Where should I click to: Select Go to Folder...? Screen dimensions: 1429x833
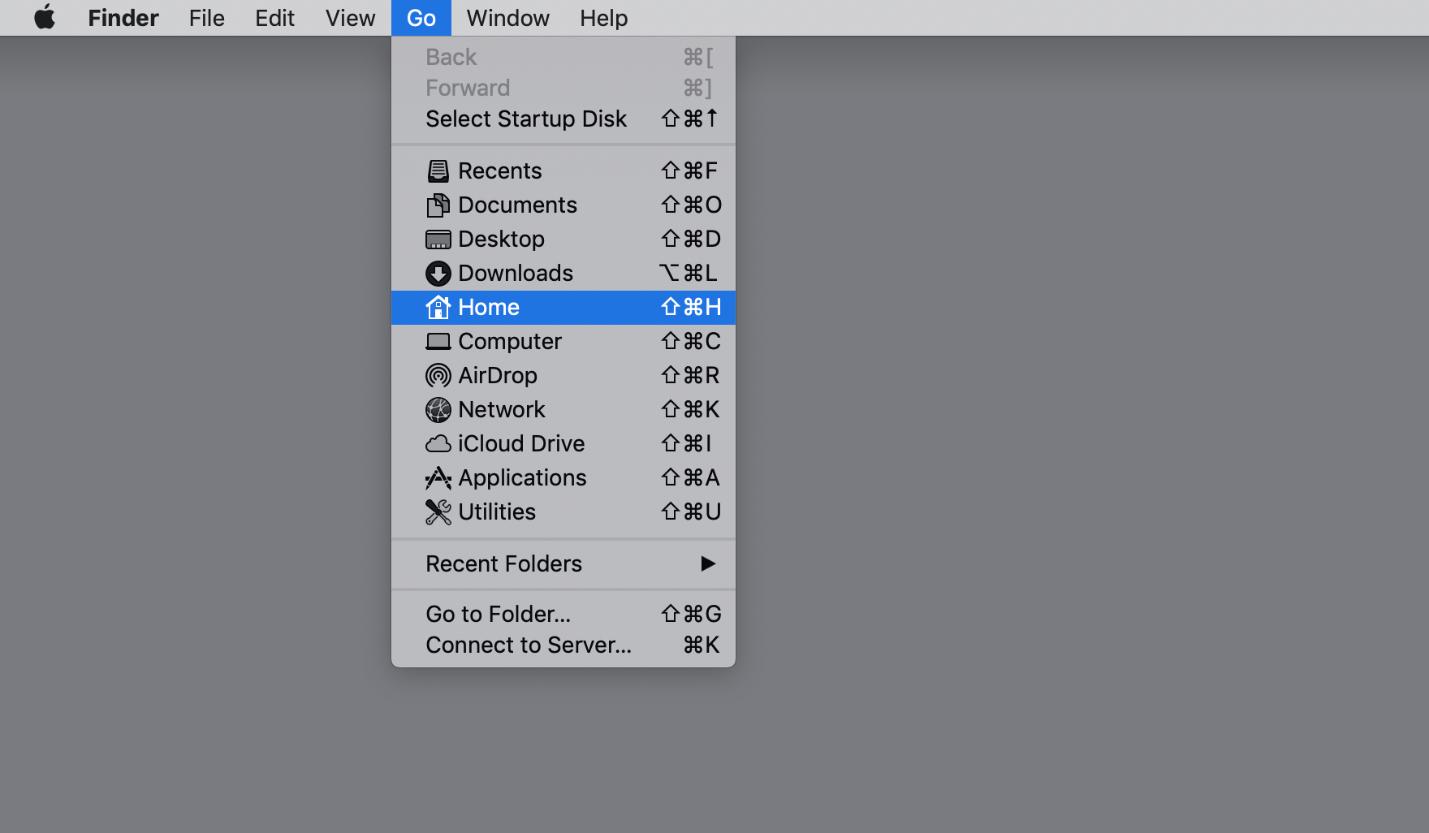click(497, 613)
